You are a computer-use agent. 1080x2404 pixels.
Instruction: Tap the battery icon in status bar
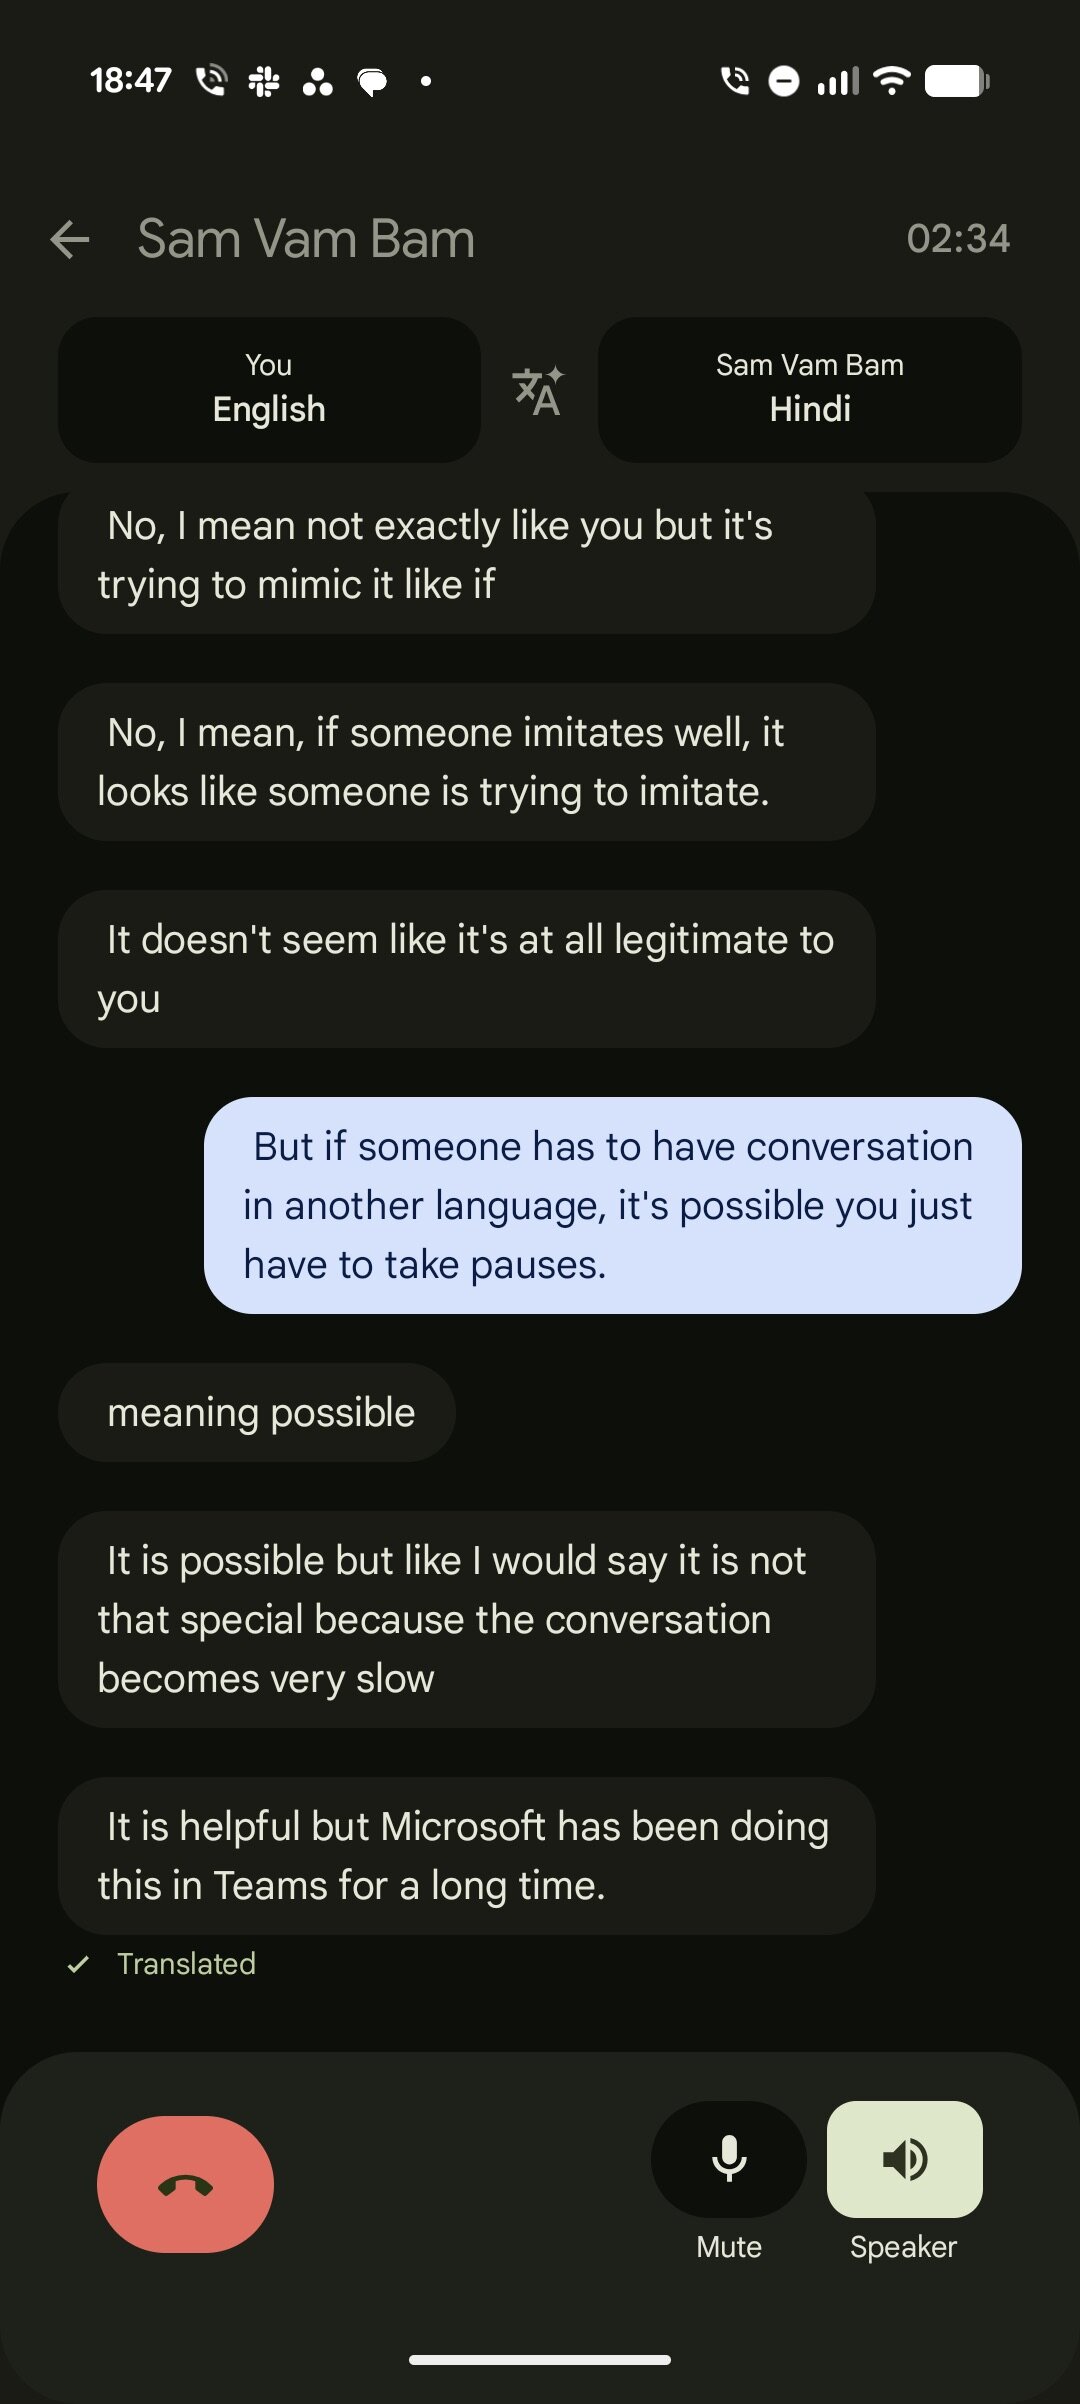click(x=956, y=81)
